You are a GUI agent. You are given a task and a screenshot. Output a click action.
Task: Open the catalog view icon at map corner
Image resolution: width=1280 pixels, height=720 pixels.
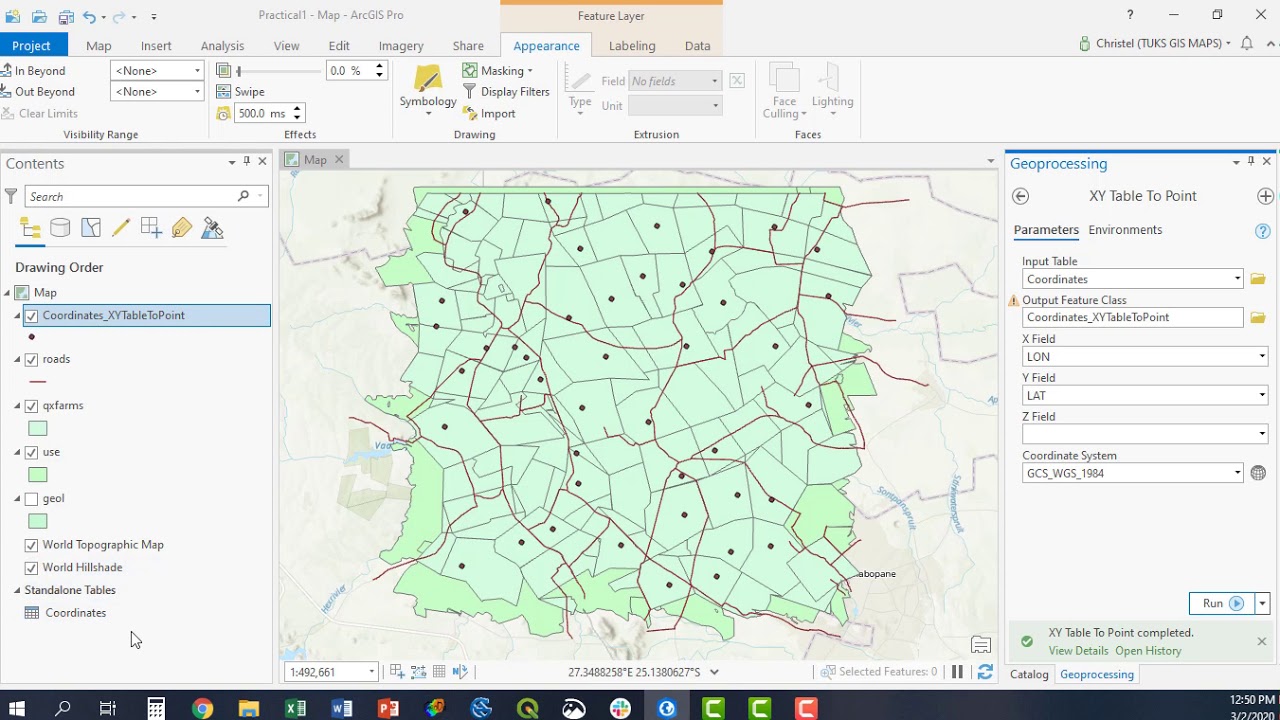[x=981, y=645]
